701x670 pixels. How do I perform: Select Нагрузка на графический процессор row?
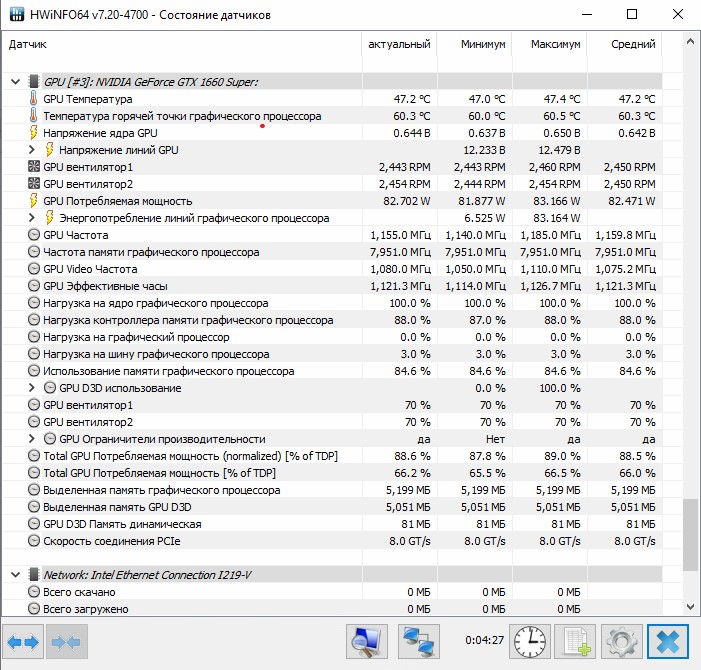[x=332, y=337]
